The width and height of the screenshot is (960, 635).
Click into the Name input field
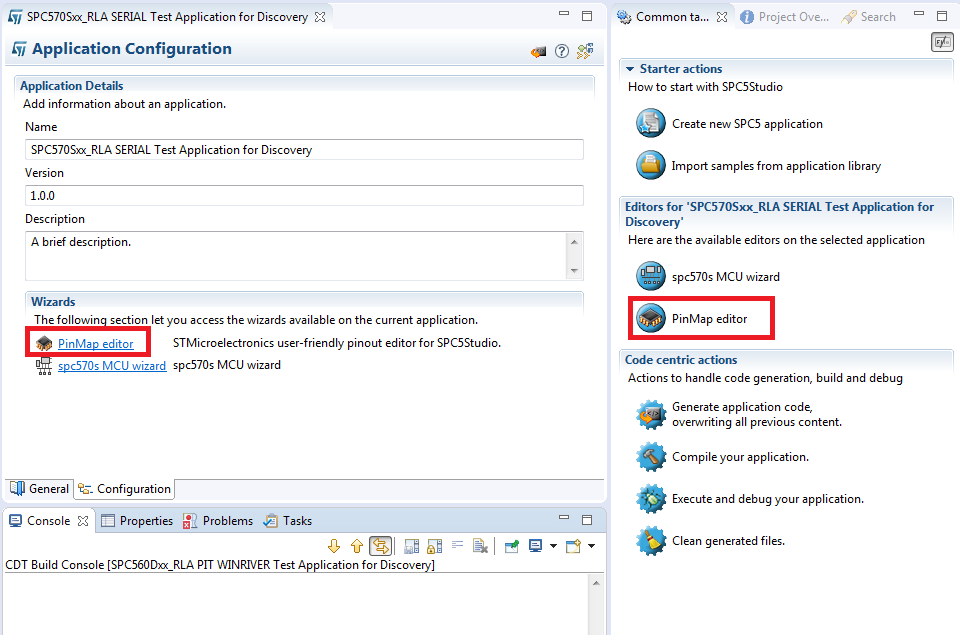pos(304,150)
